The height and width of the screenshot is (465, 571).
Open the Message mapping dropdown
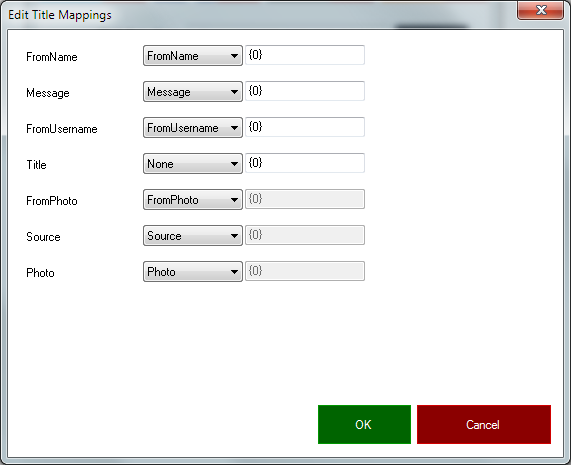click(193, 92)
